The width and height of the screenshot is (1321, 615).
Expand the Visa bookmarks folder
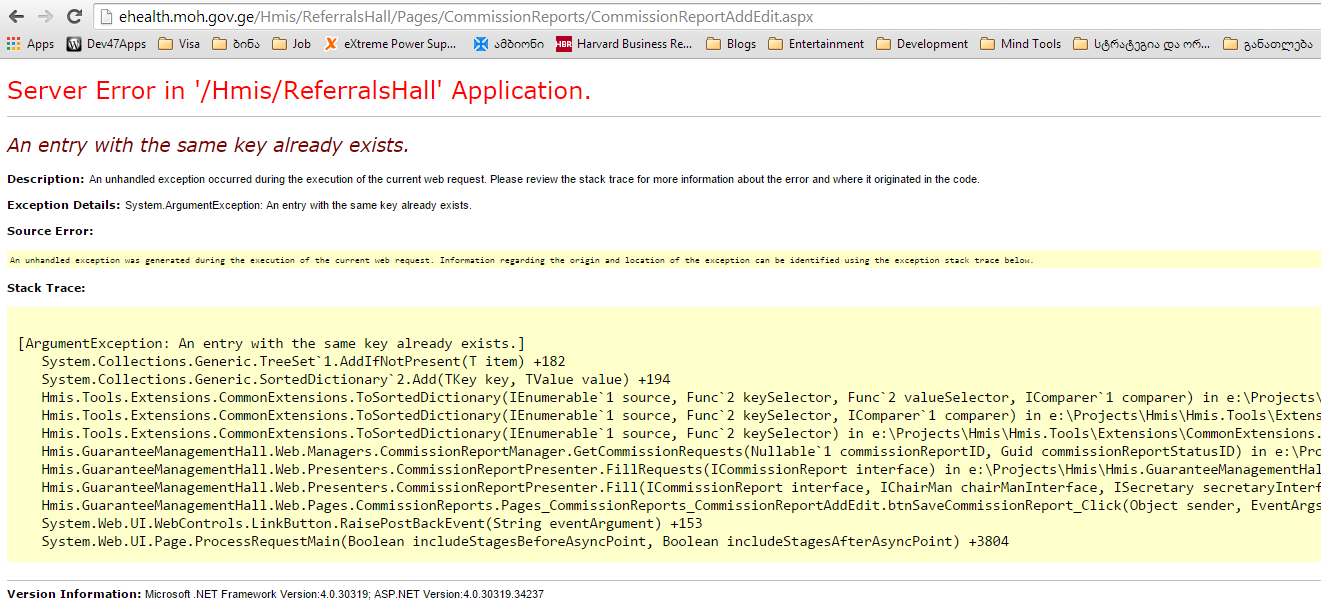(x=179, y=44)
